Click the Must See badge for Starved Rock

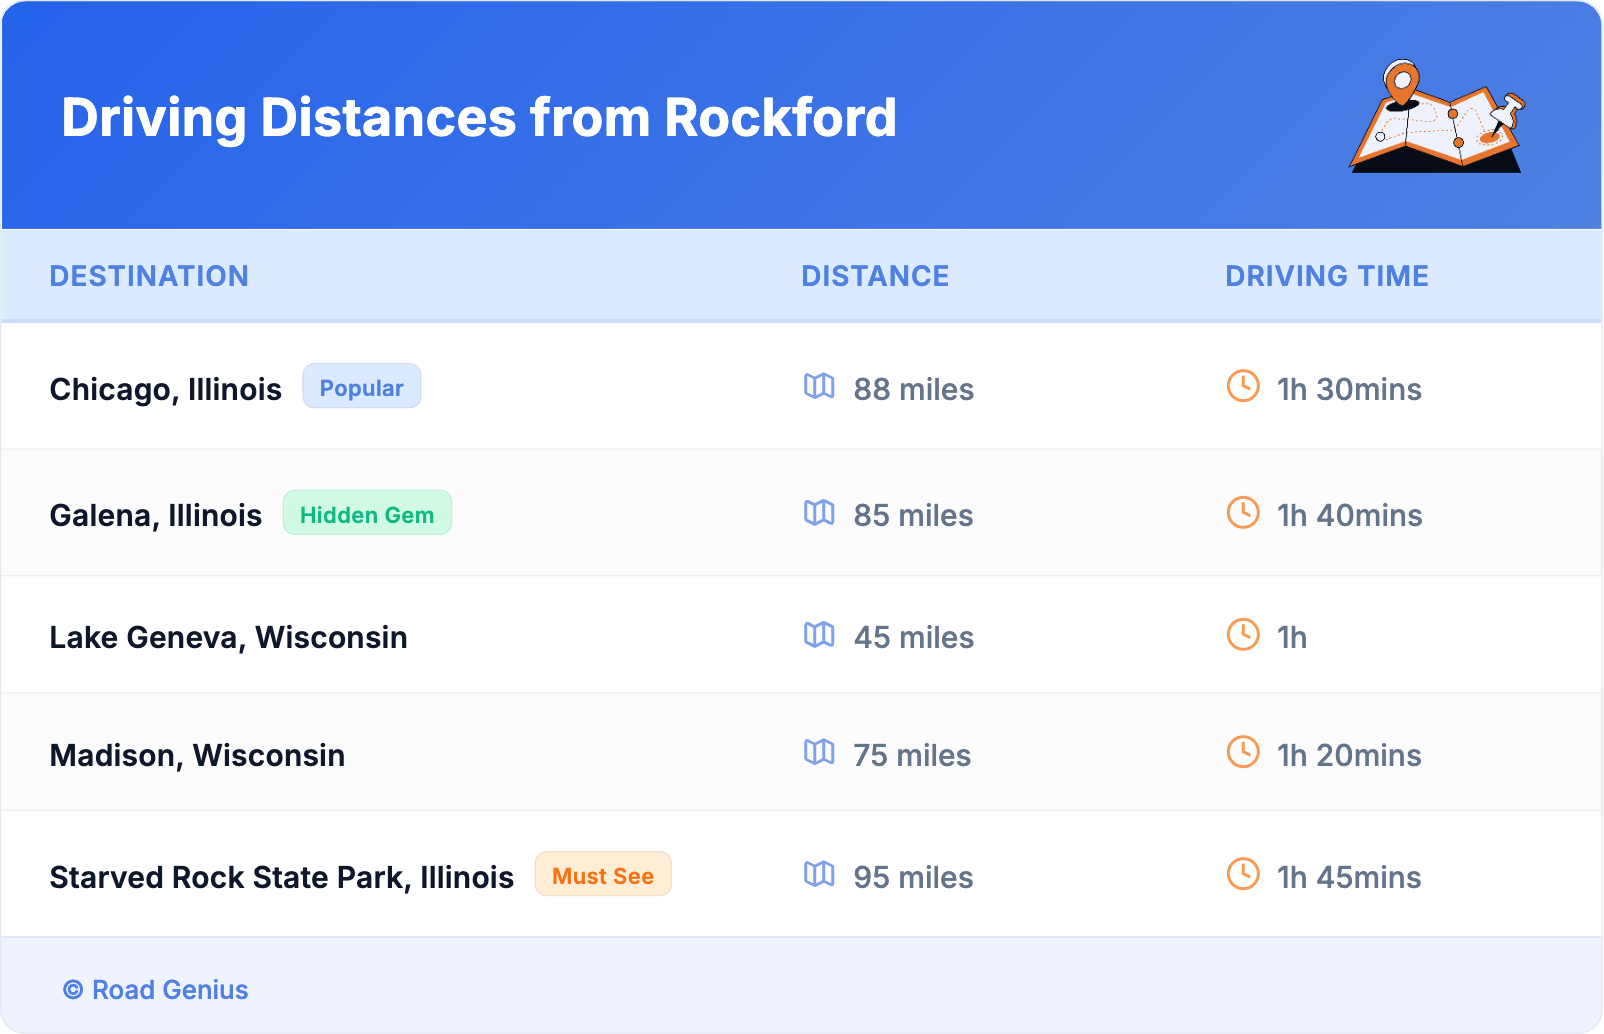pyautogui.click(x=603, y=875)
